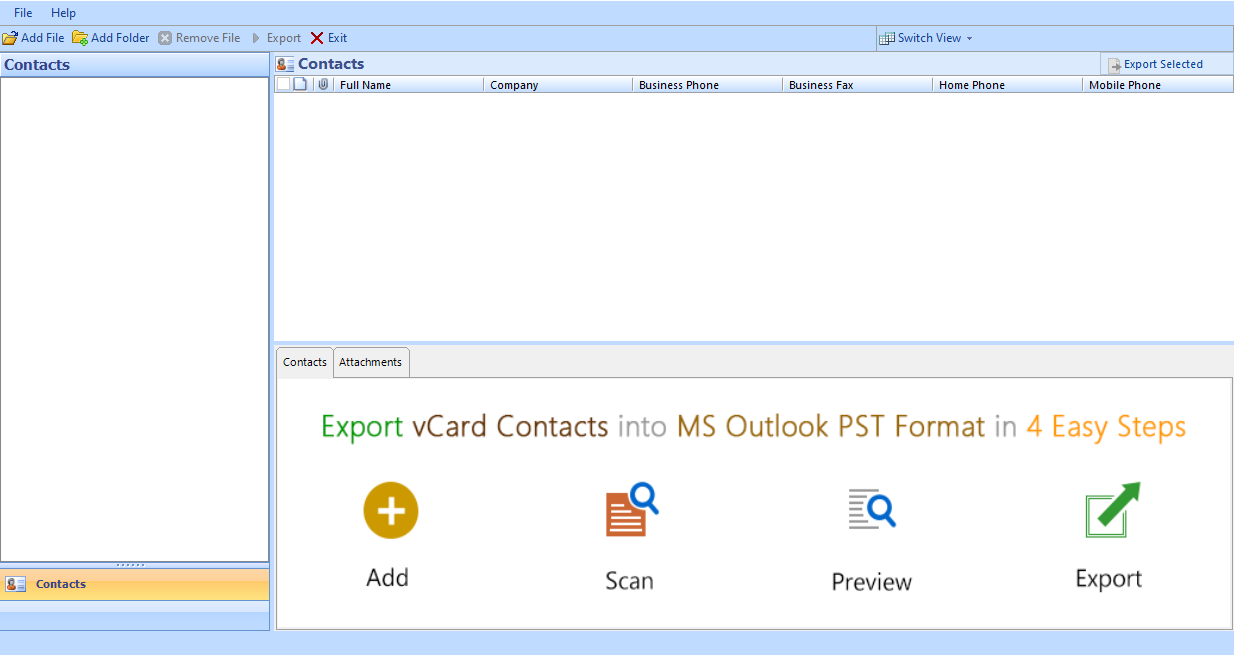Sort by the Business Fax column
The width and height of the screenshot is (1234, 655).
pyautogui.click(x=857, y=85)
